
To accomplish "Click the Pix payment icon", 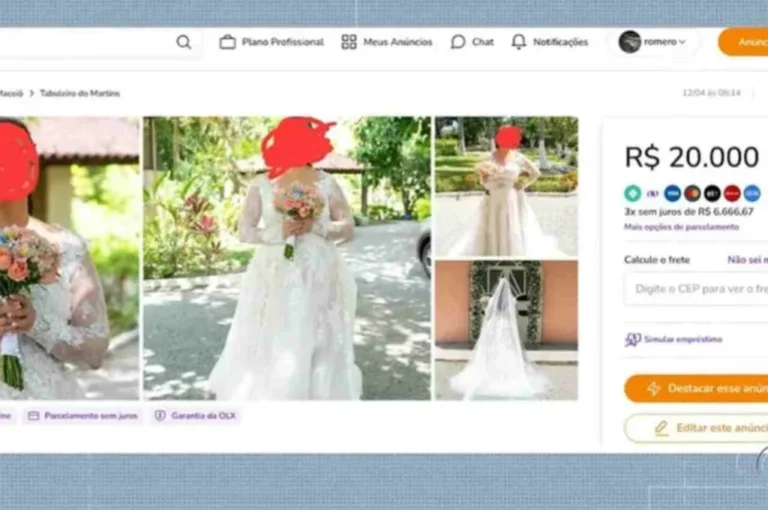I will coord(633,193).
